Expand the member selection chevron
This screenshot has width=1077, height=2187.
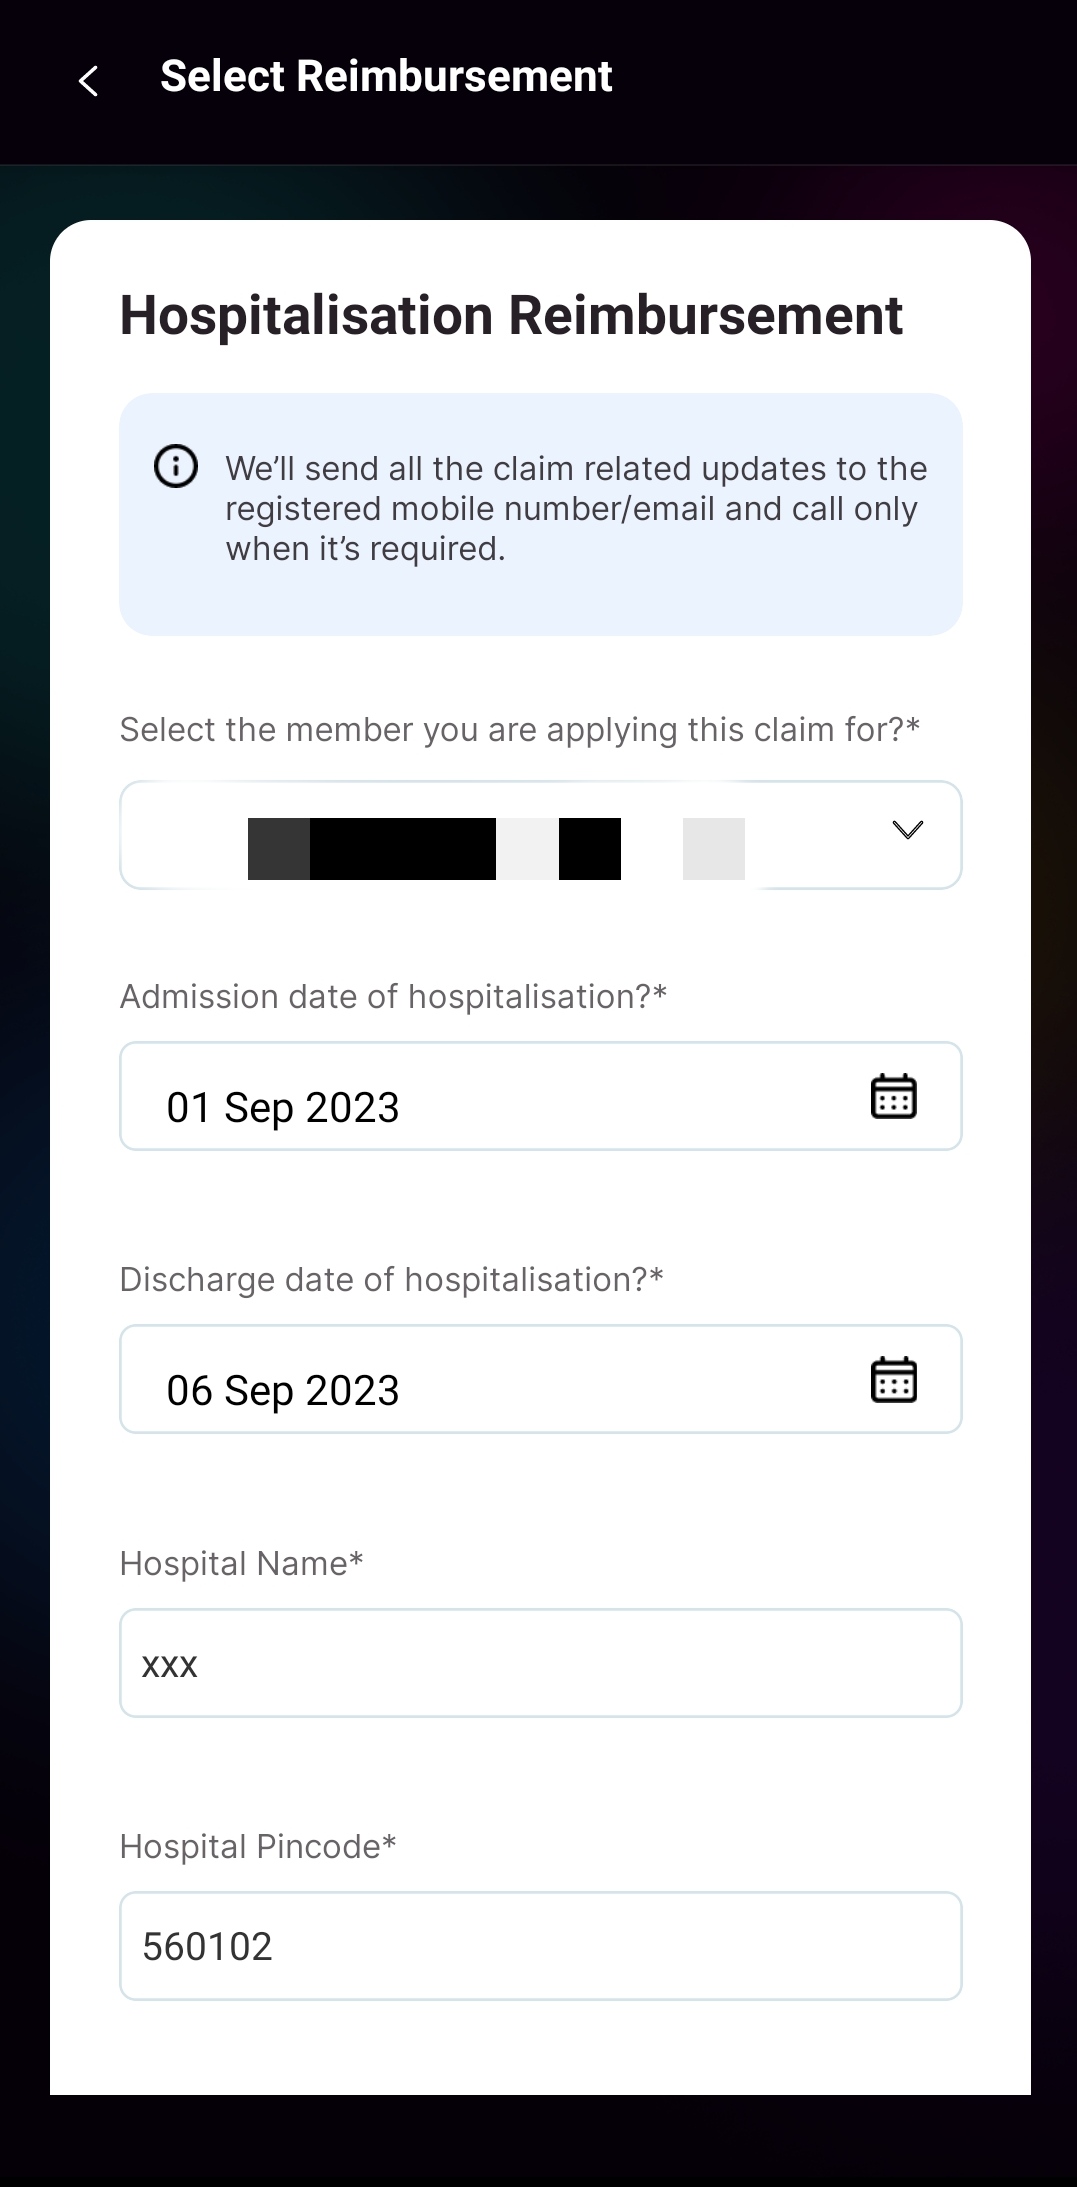pyautogui.click(x=907, y=830)
